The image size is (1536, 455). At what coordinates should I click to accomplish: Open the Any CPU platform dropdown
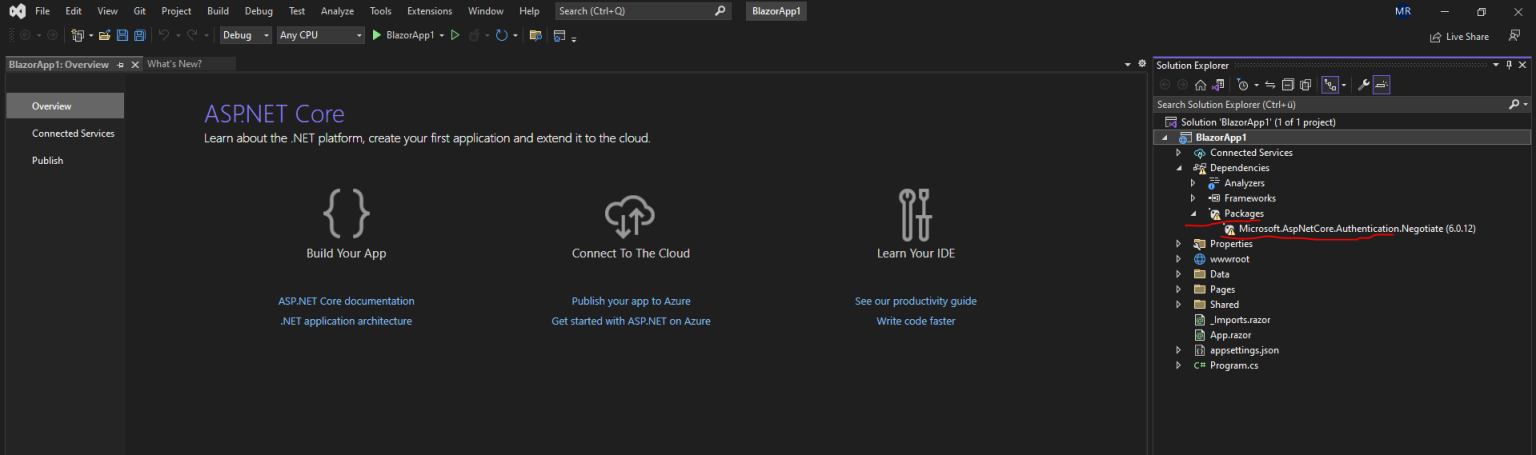[320, 35]
